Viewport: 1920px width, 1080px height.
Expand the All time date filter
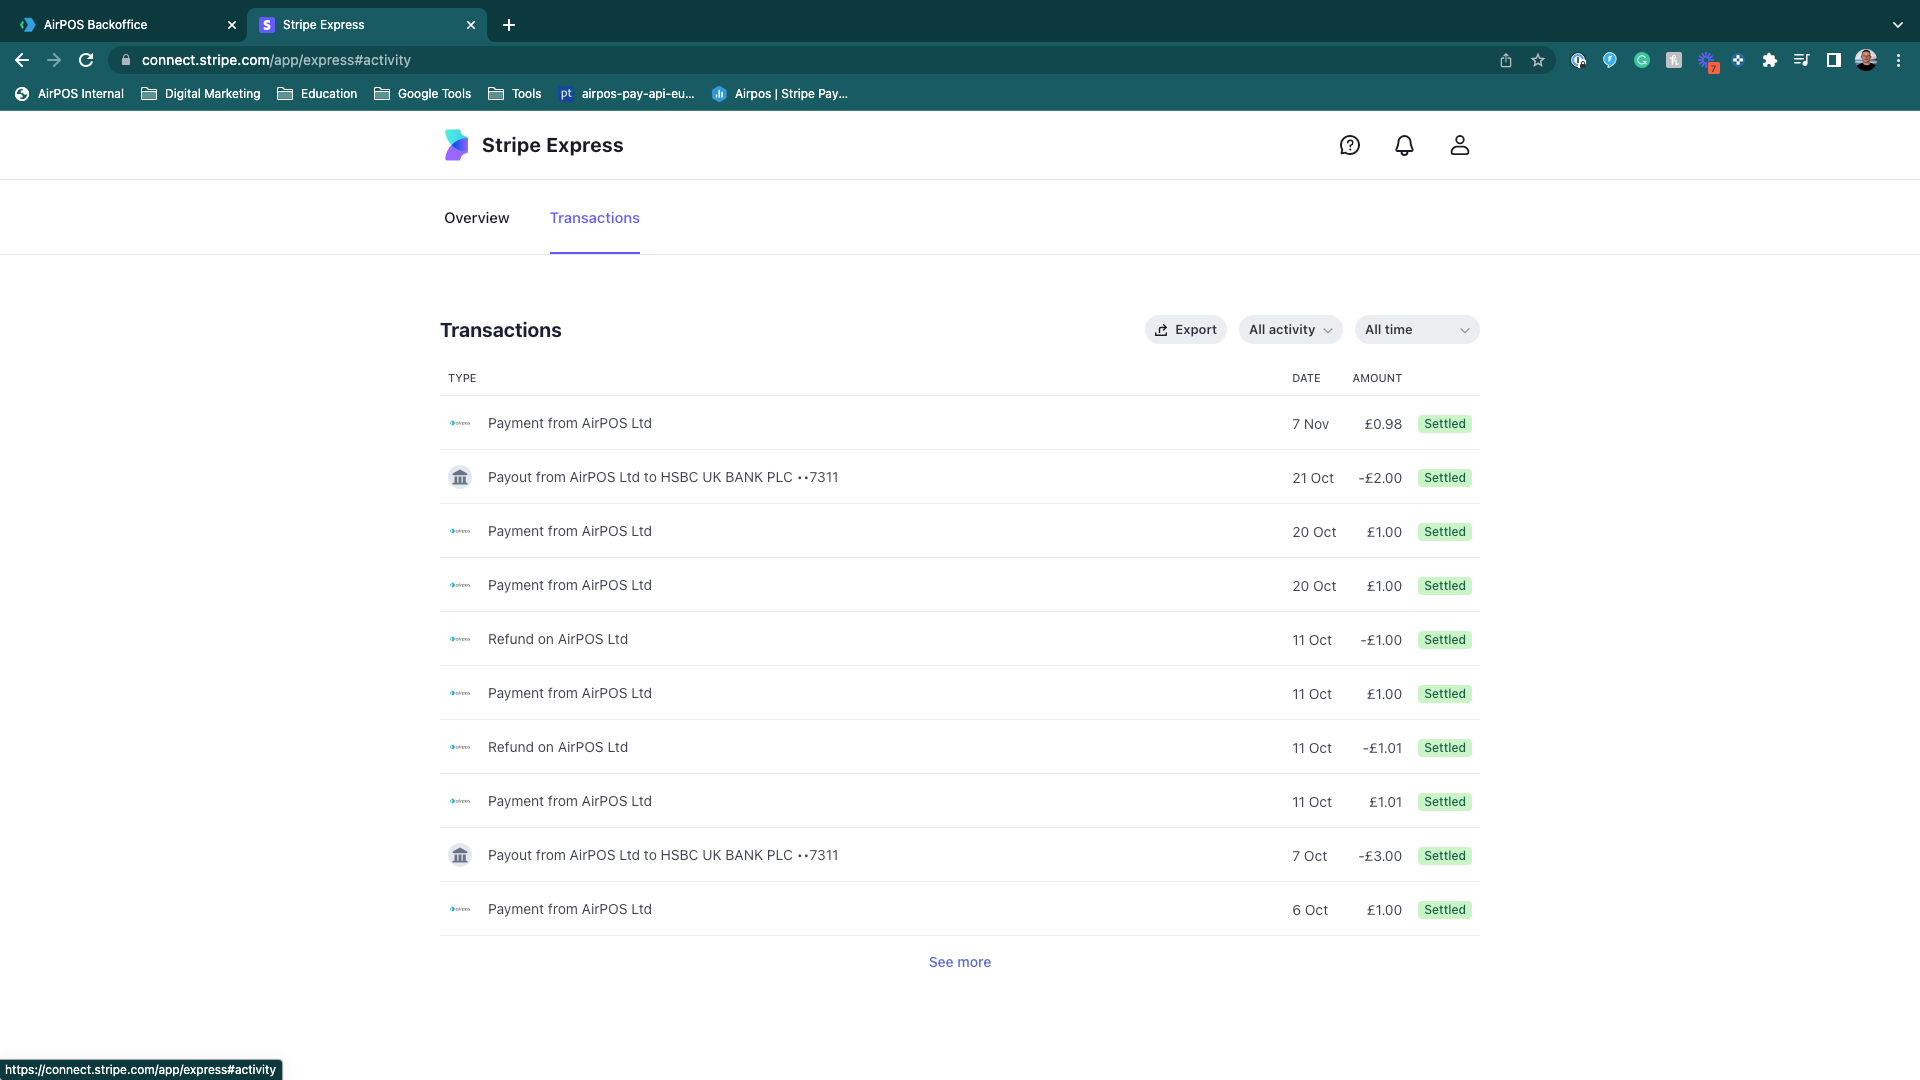[1416, 330]
